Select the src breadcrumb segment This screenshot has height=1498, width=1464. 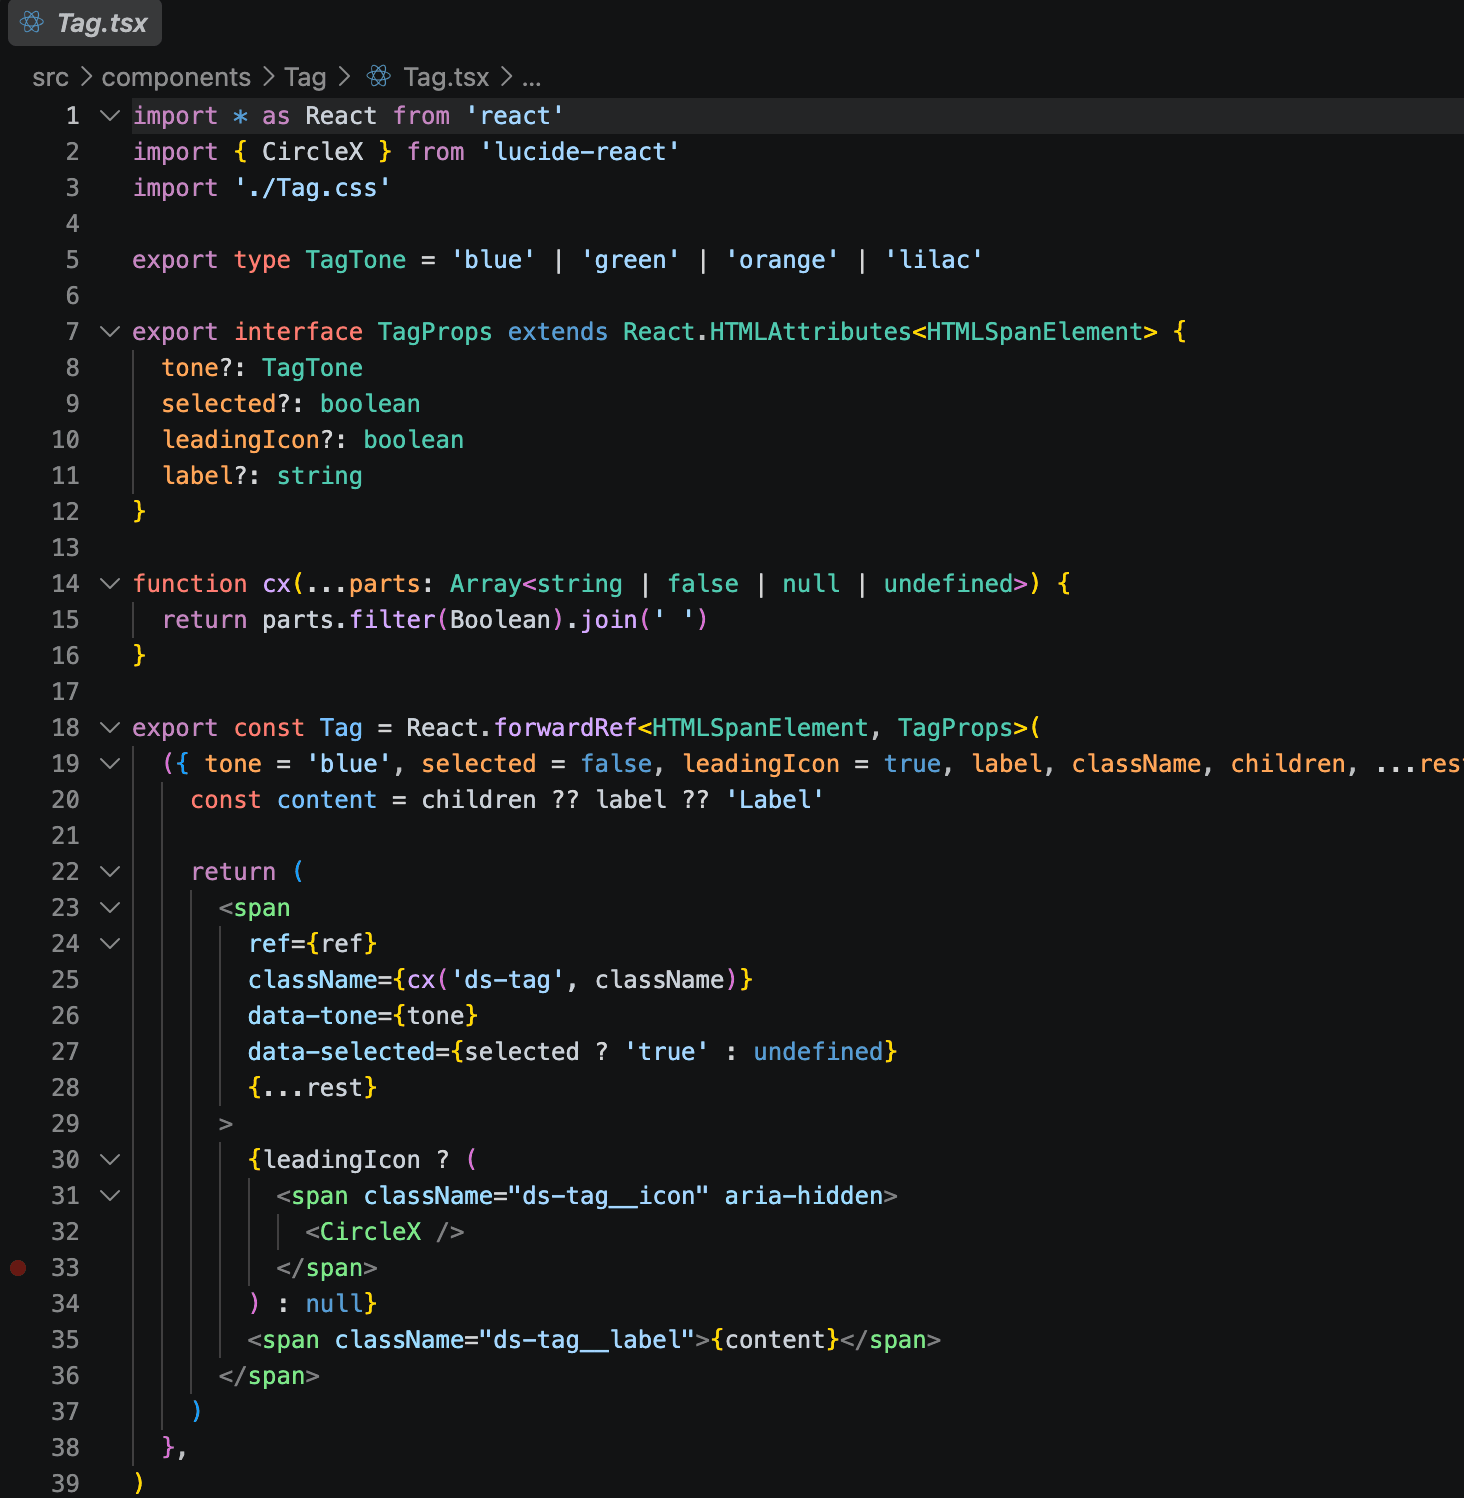[50, 77]
